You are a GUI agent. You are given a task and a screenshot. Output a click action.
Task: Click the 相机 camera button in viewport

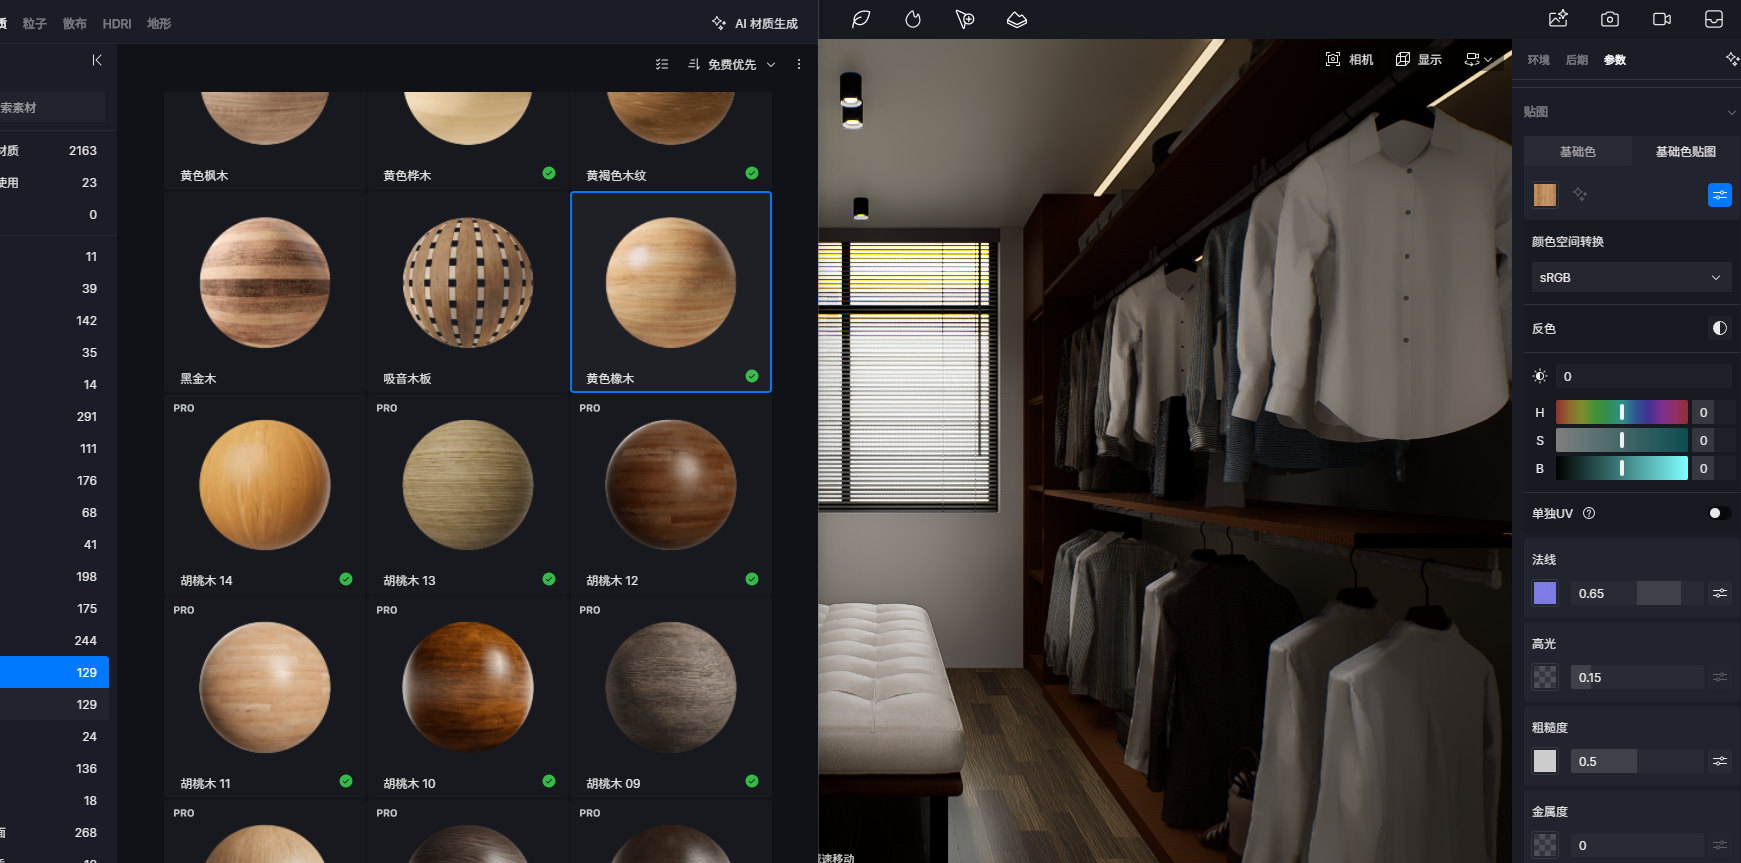point(1349,60)
